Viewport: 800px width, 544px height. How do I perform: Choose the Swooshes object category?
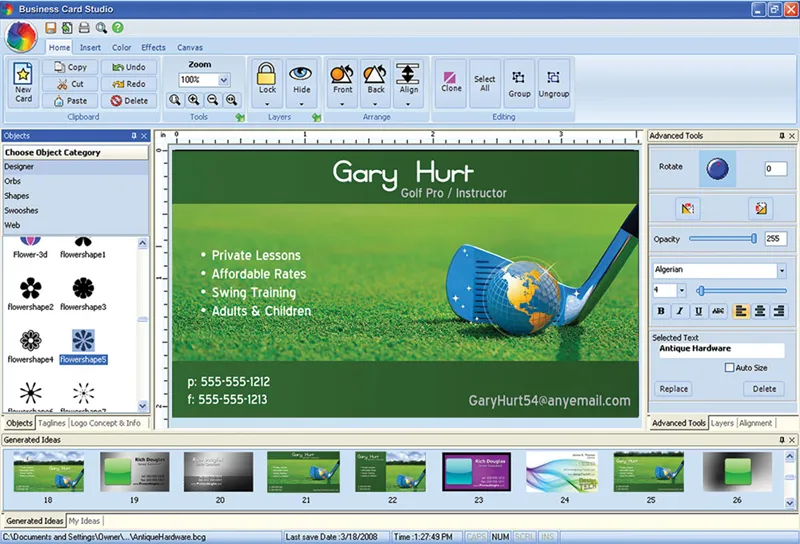[76, 210]
